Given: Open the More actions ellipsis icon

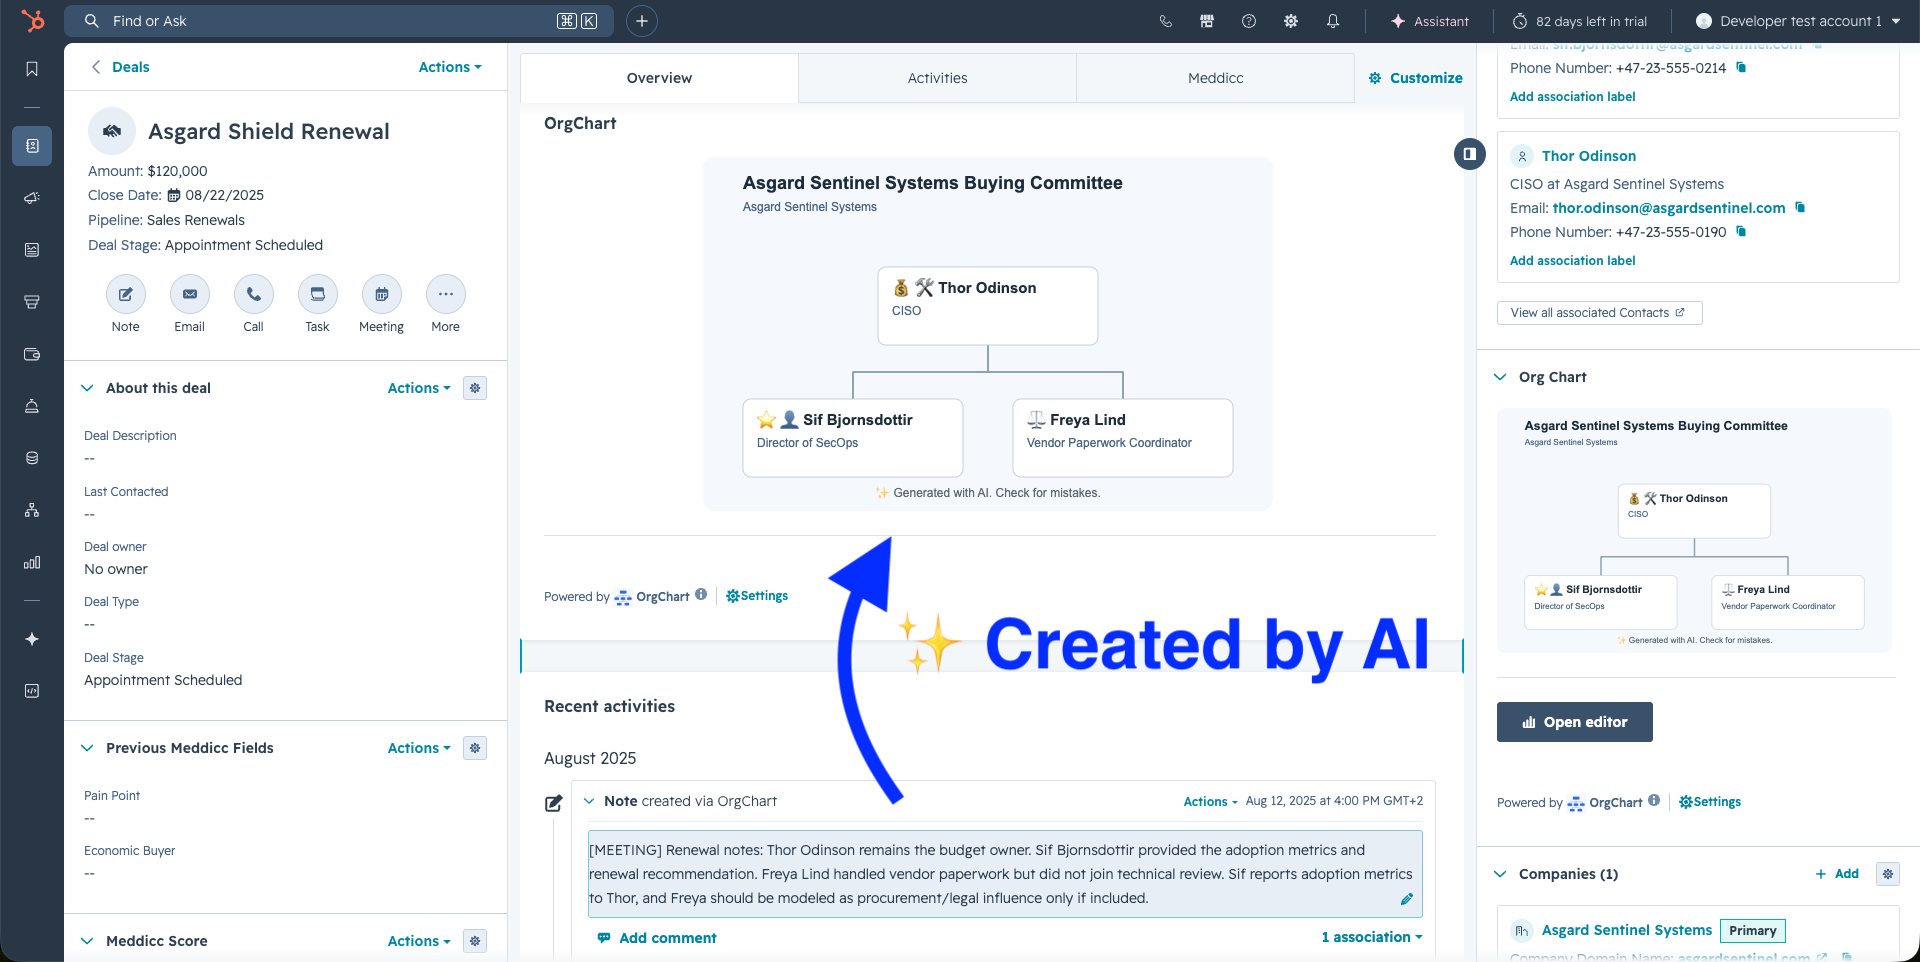Looking at the screenshot, I should tap(446, 294).
